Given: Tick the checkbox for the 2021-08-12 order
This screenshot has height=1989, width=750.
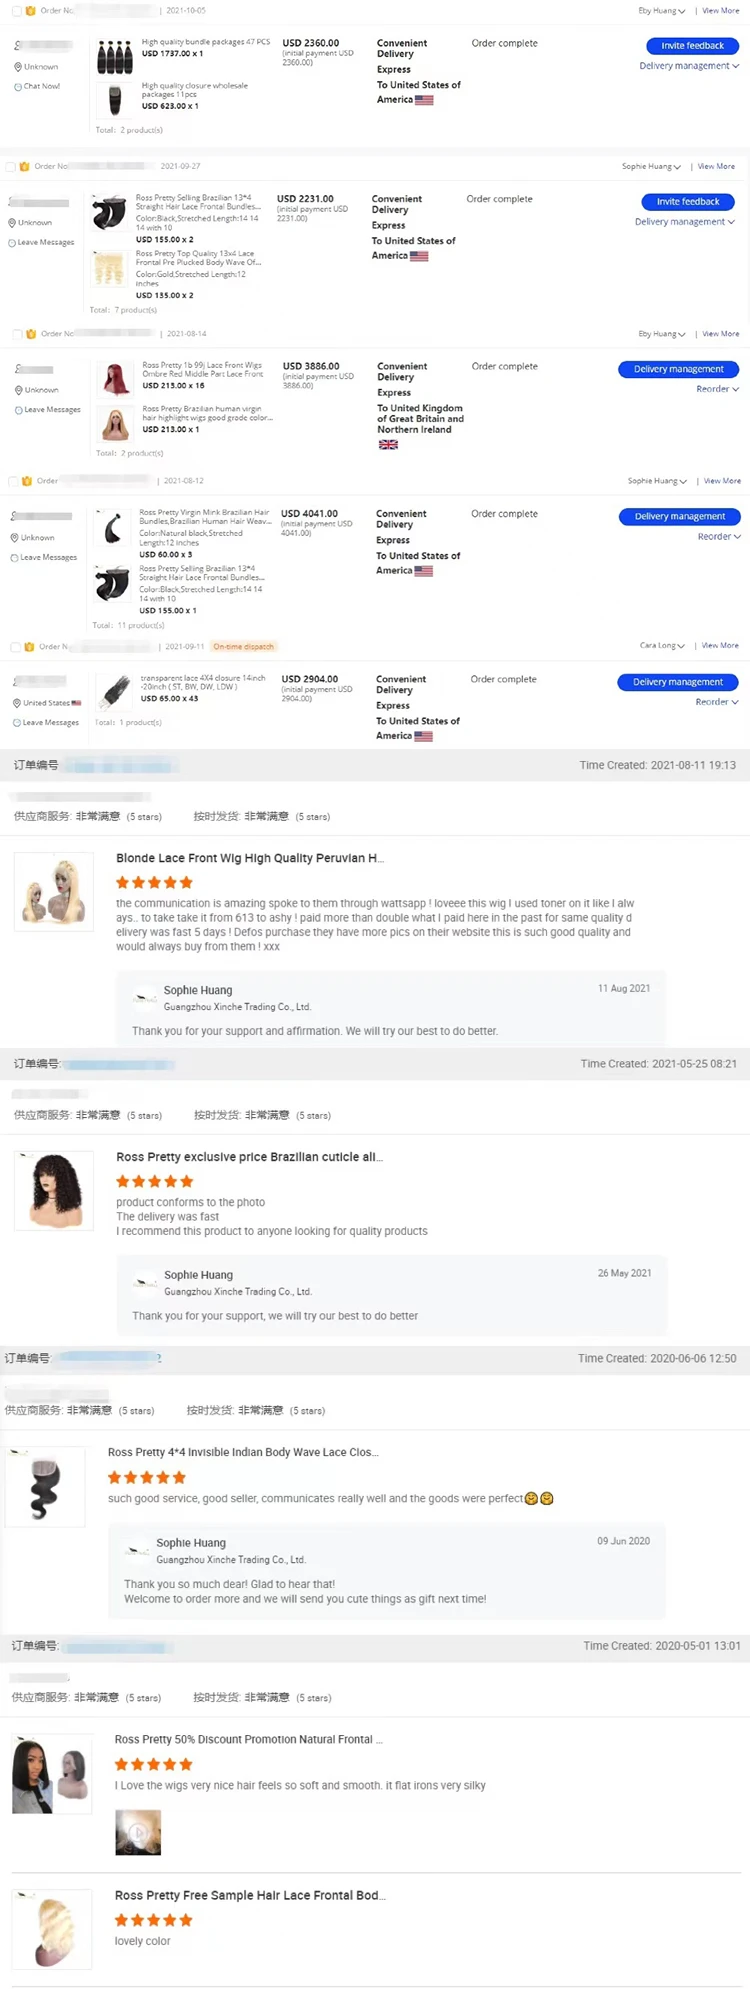Looking at the screenshot, I should (x=13, y=481).
